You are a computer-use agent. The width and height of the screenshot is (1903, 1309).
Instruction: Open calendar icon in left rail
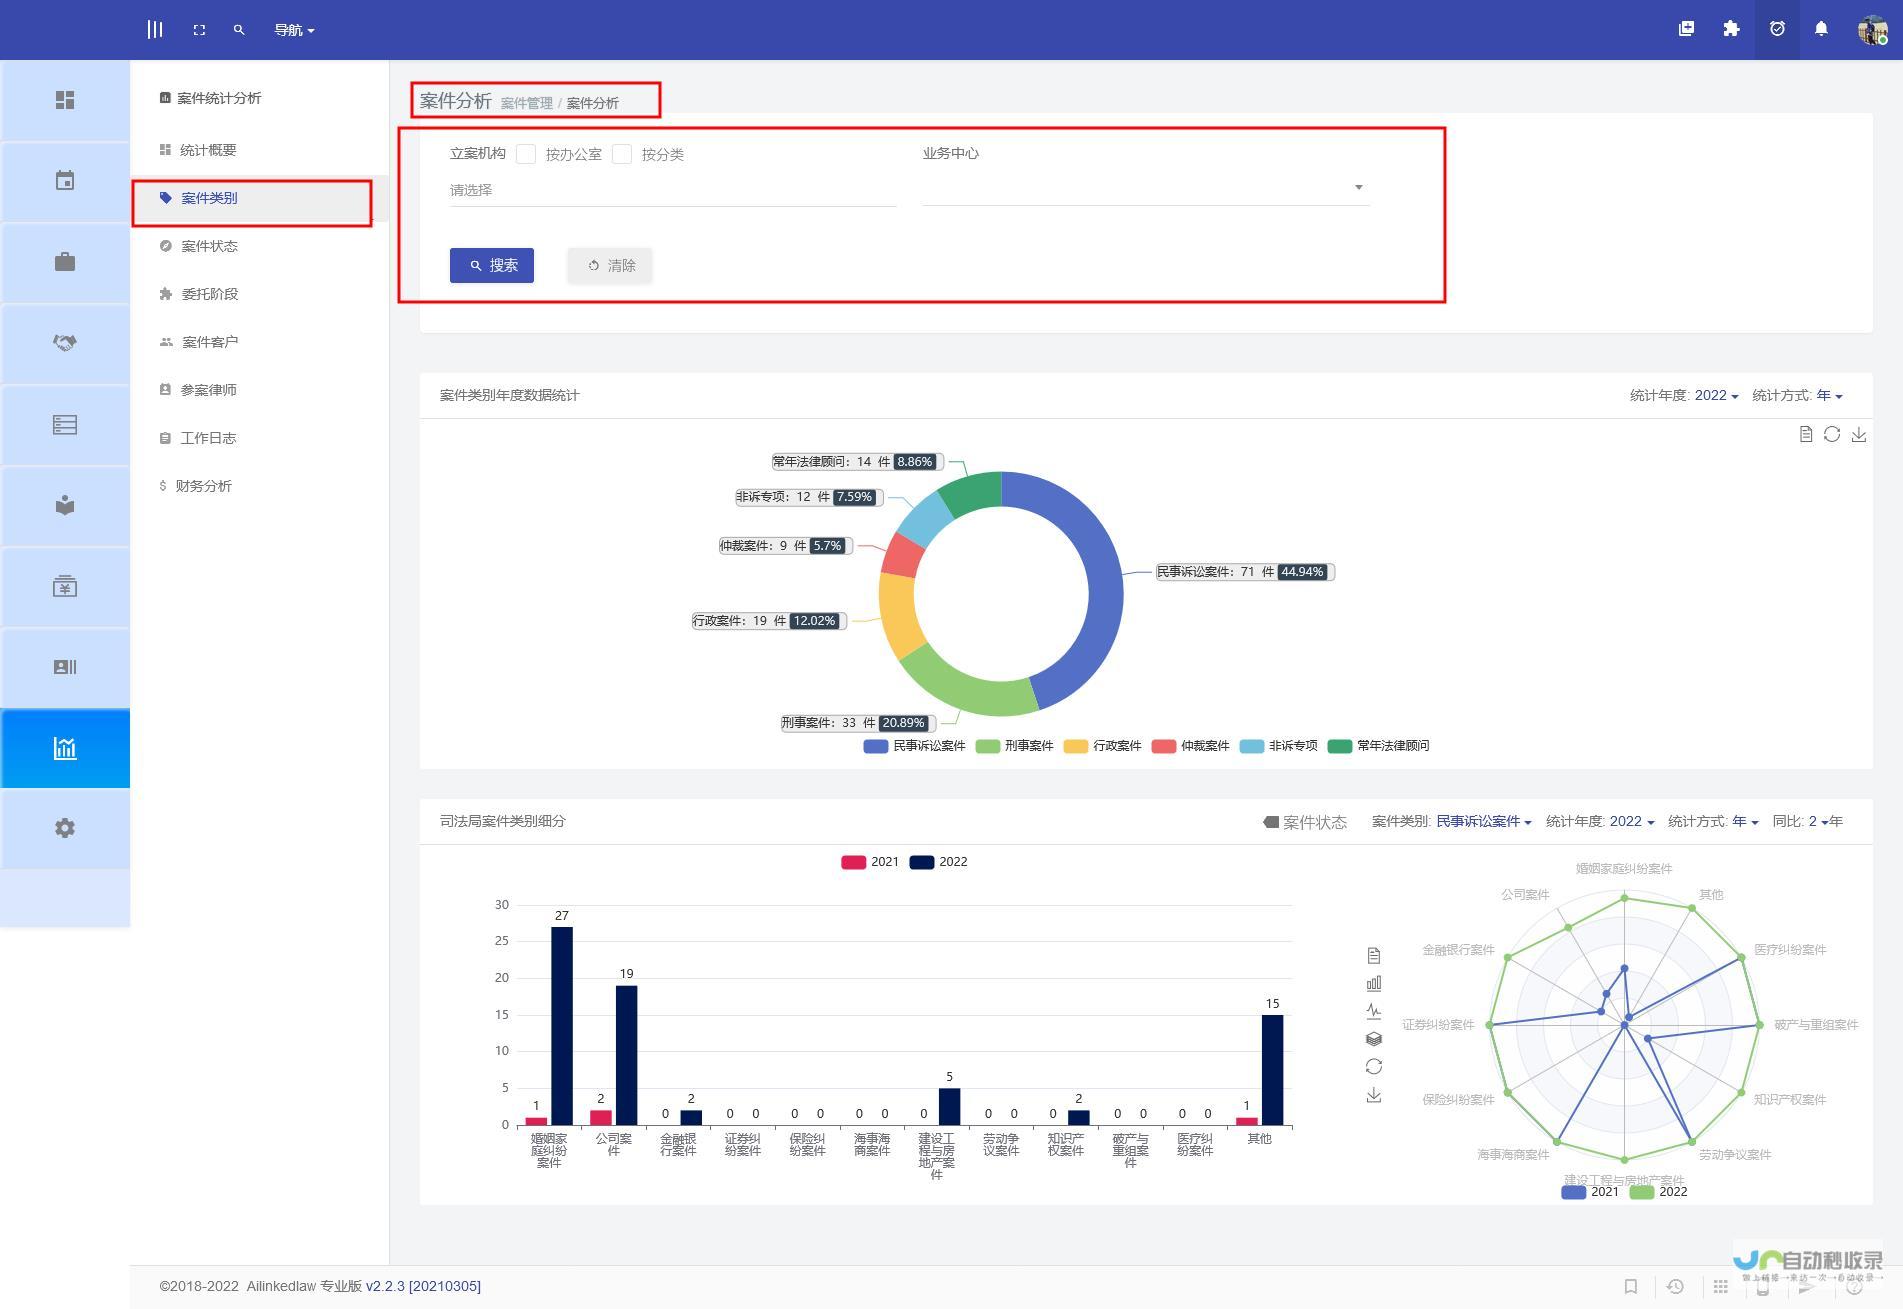[65, 181]
